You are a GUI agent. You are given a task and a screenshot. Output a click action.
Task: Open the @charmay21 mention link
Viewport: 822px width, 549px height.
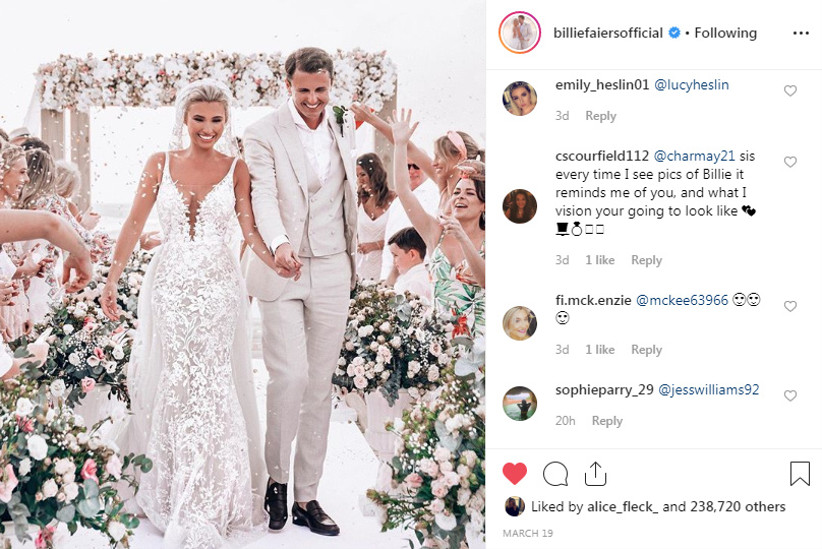(x=695, y=156)
